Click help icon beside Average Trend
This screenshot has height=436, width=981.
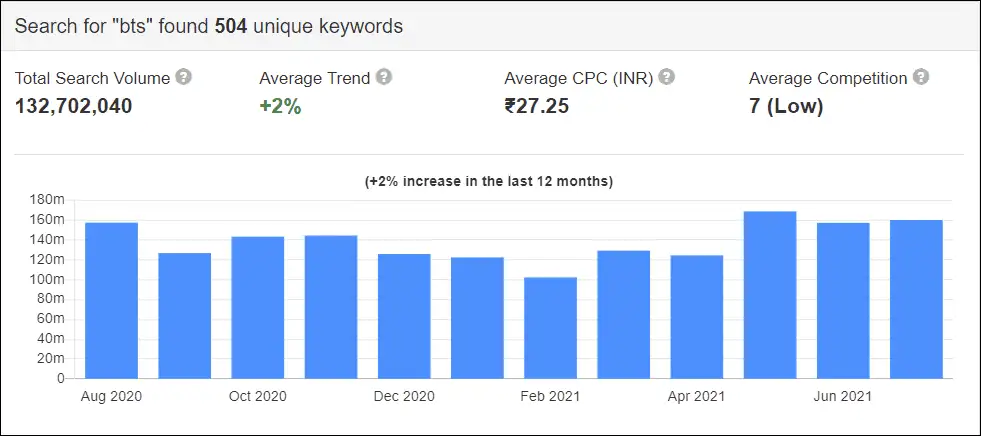coord(384,78)
